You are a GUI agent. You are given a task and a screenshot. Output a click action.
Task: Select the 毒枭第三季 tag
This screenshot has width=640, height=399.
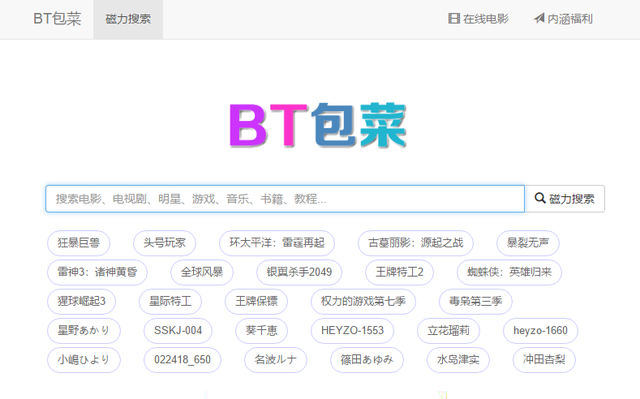click(x=476, y=301)
